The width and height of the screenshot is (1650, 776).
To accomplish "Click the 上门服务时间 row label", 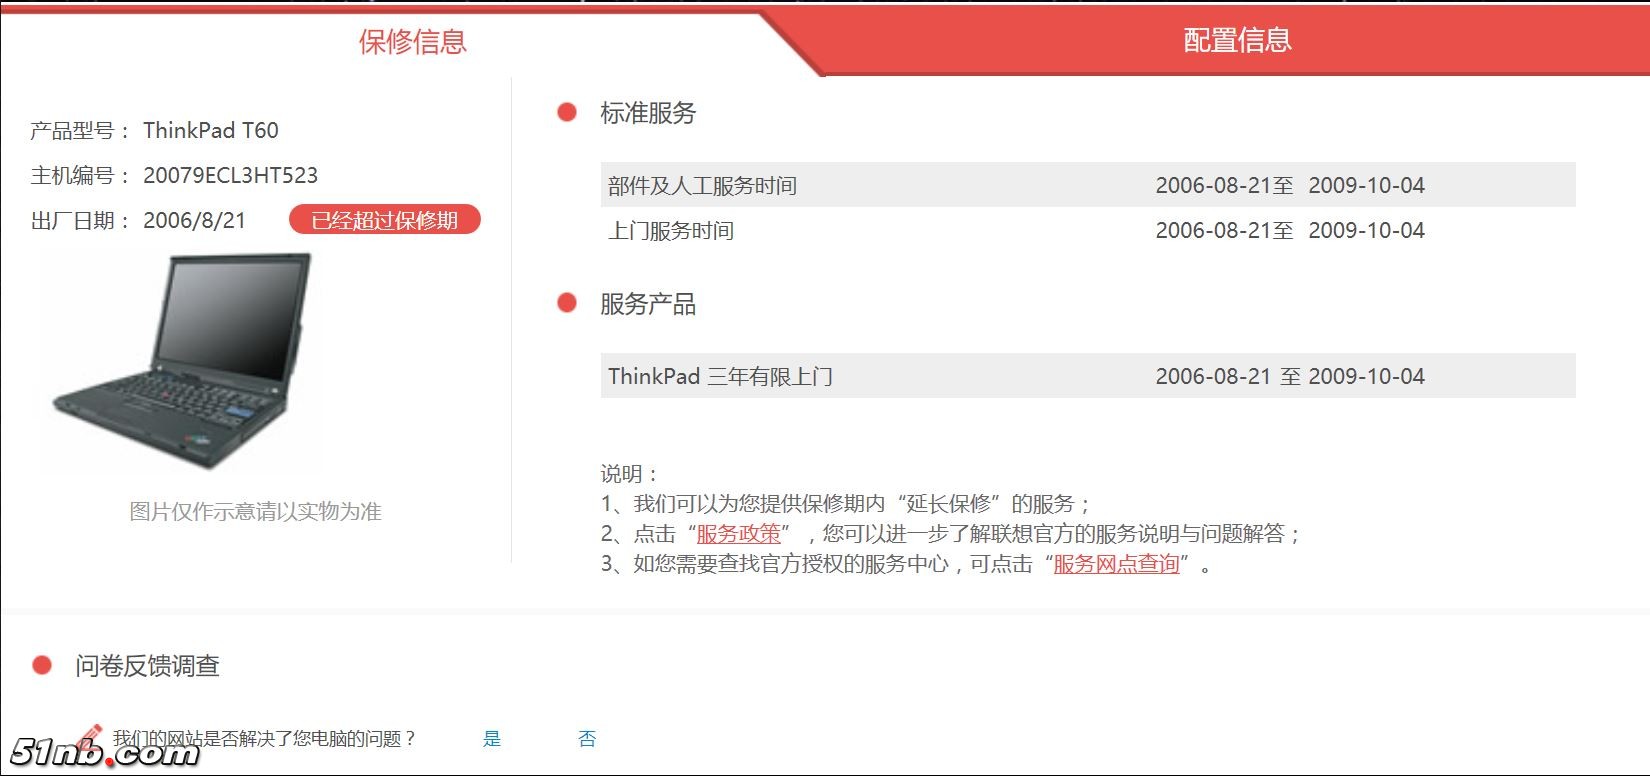I will (x=671, y=231).
